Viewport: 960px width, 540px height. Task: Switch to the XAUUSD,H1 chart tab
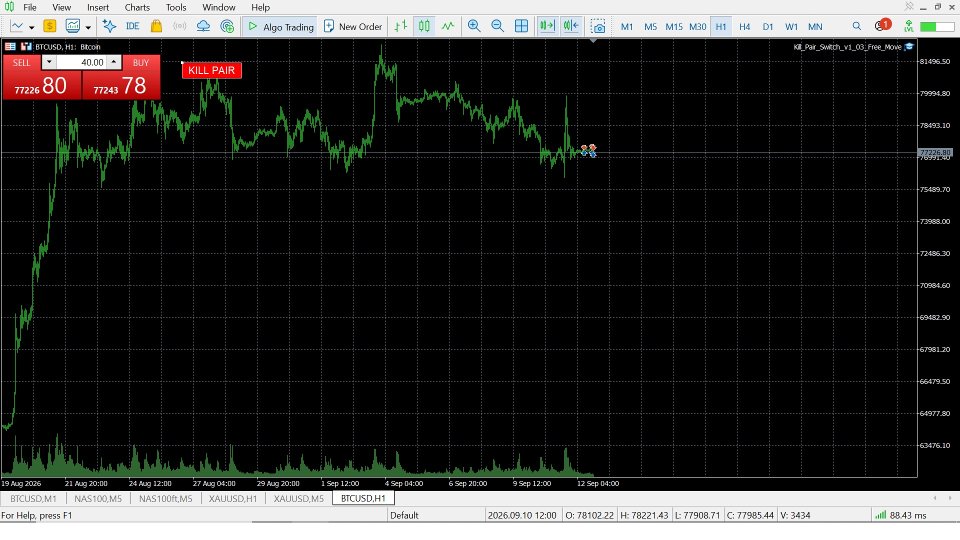click(233, 498)
